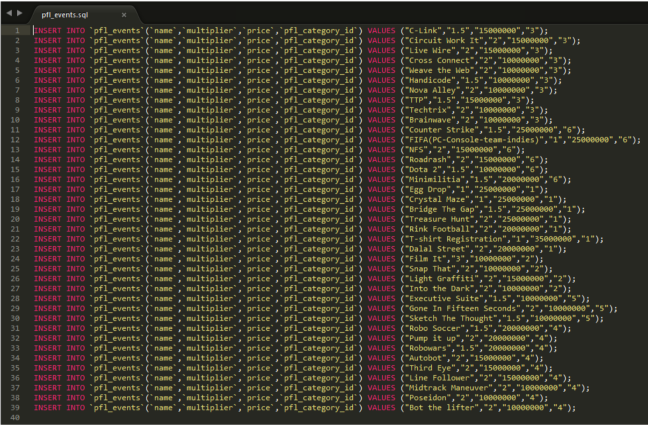Place cursor on empty line 40

tap(200, 417)
